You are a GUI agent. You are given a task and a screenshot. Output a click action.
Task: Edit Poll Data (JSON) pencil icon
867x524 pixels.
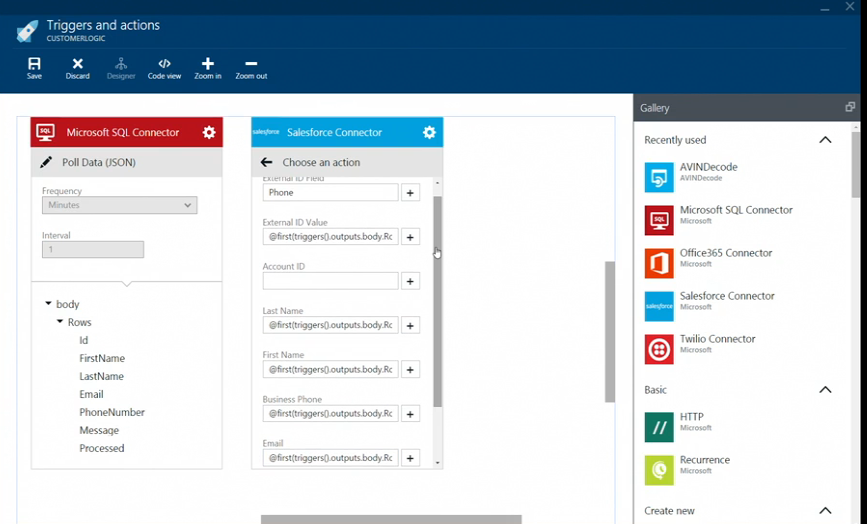[x=46, y=162]
